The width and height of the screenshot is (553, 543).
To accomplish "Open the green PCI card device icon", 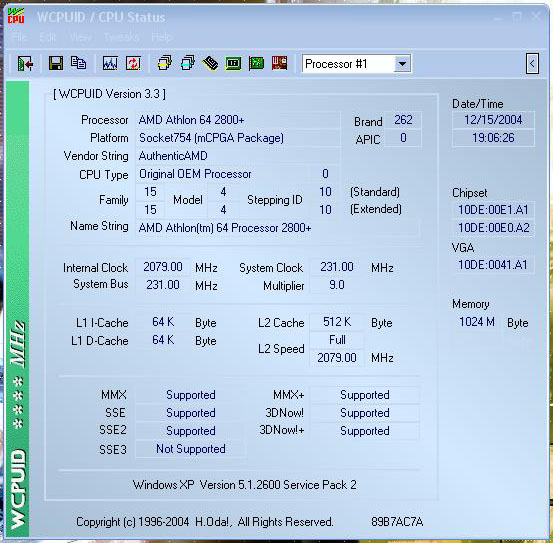I will 256,63.
